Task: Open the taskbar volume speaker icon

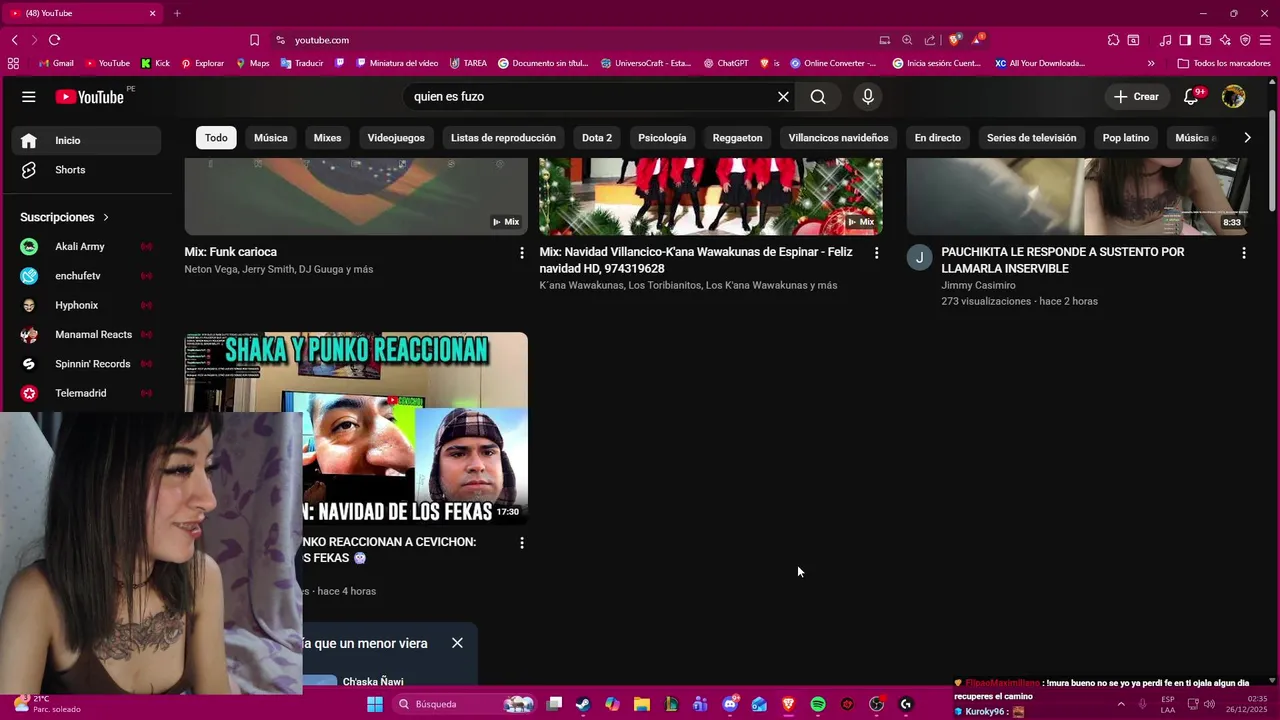Action: coord(1209,704)
